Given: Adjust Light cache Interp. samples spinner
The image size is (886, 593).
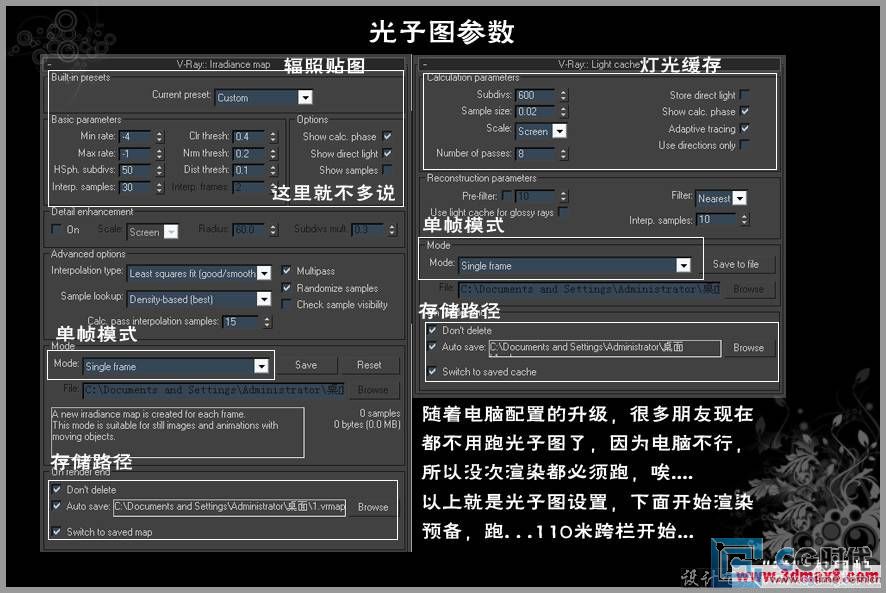Looking at the screenshot, I should [745, 219].
